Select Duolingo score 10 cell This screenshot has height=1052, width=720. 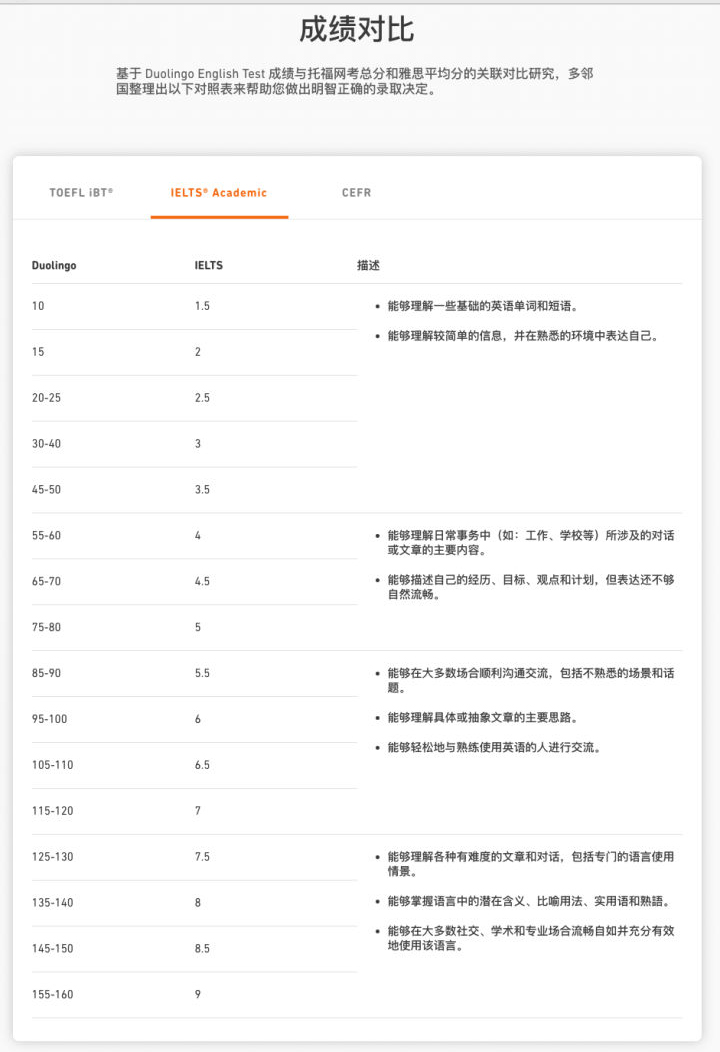pyautogui.click(x=38, y=306)
